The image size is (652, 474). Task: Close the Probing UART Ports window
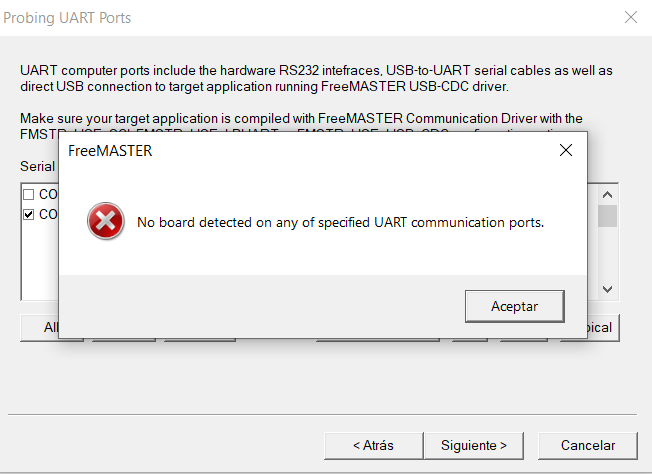(630, 17)
